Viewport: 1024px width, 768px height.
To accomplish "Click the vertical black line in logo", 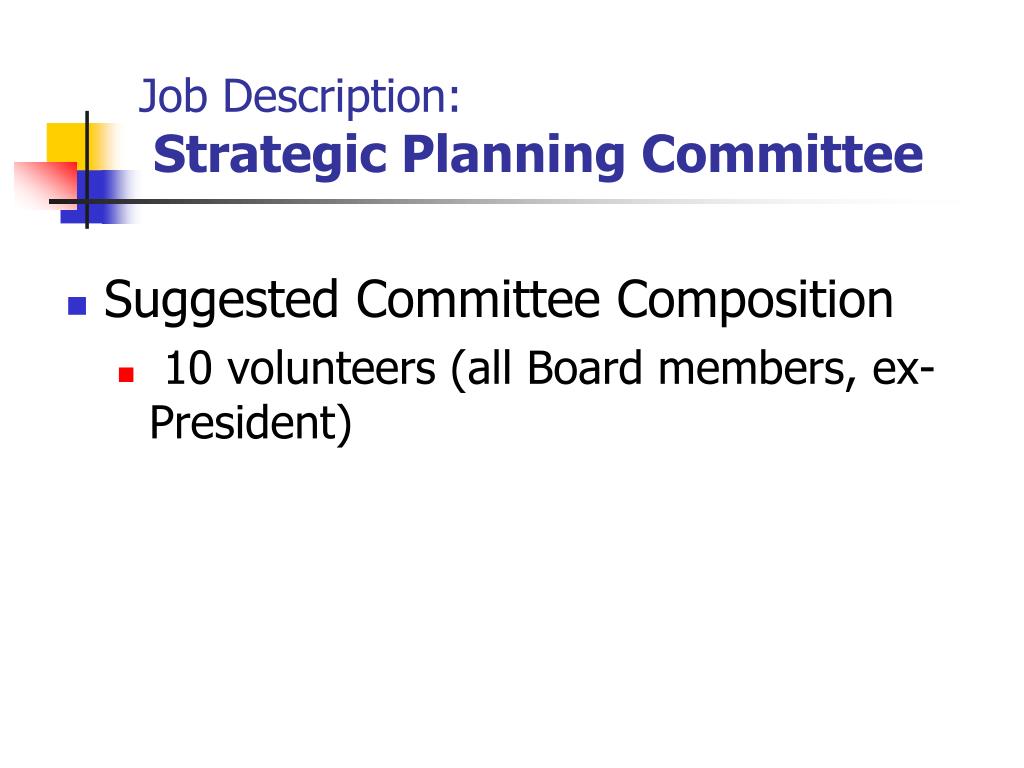I will (87, 170).
